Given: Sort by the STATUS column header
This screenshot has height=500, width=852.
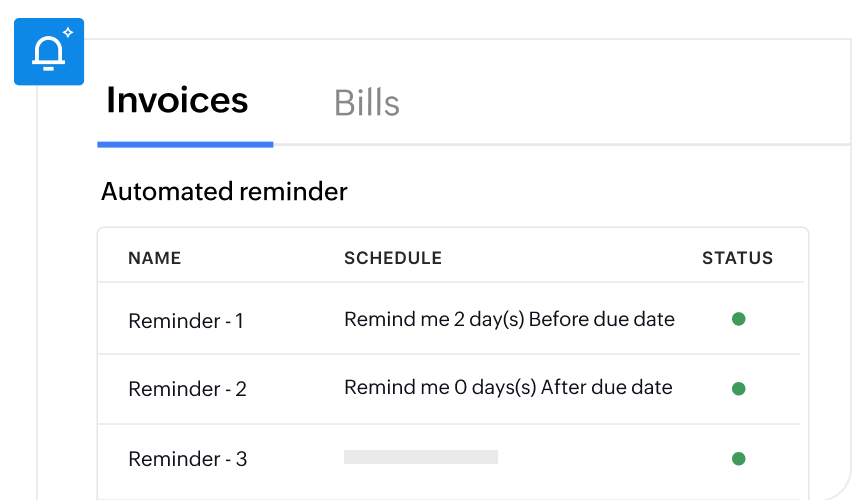Looking at the screenshot, I should 737,258.
